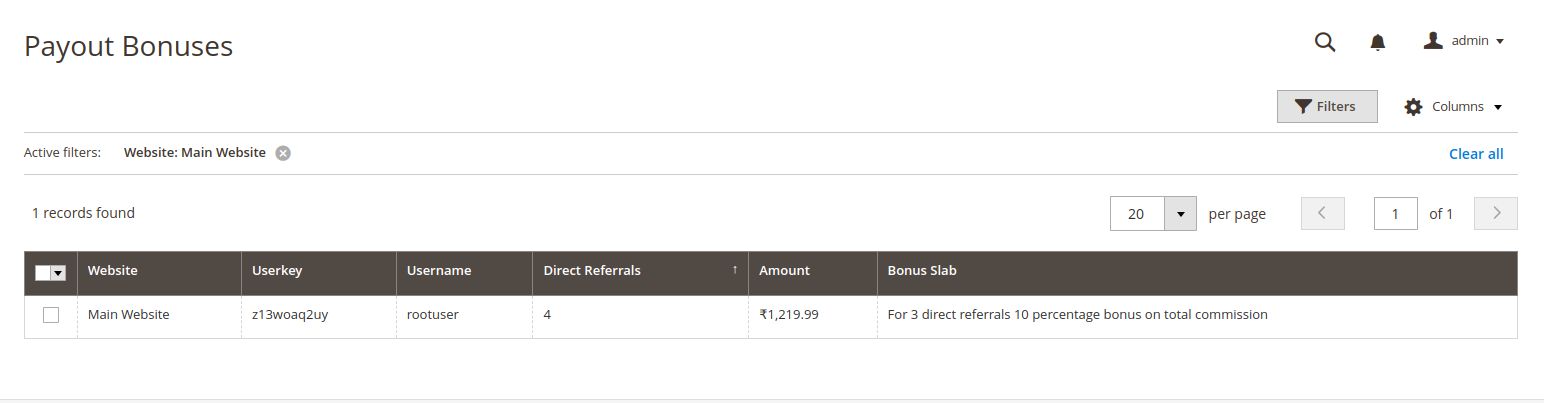Click the search magnifier icon
1544x403 pixels.
pyautogui.click(x=1325, y=42)
